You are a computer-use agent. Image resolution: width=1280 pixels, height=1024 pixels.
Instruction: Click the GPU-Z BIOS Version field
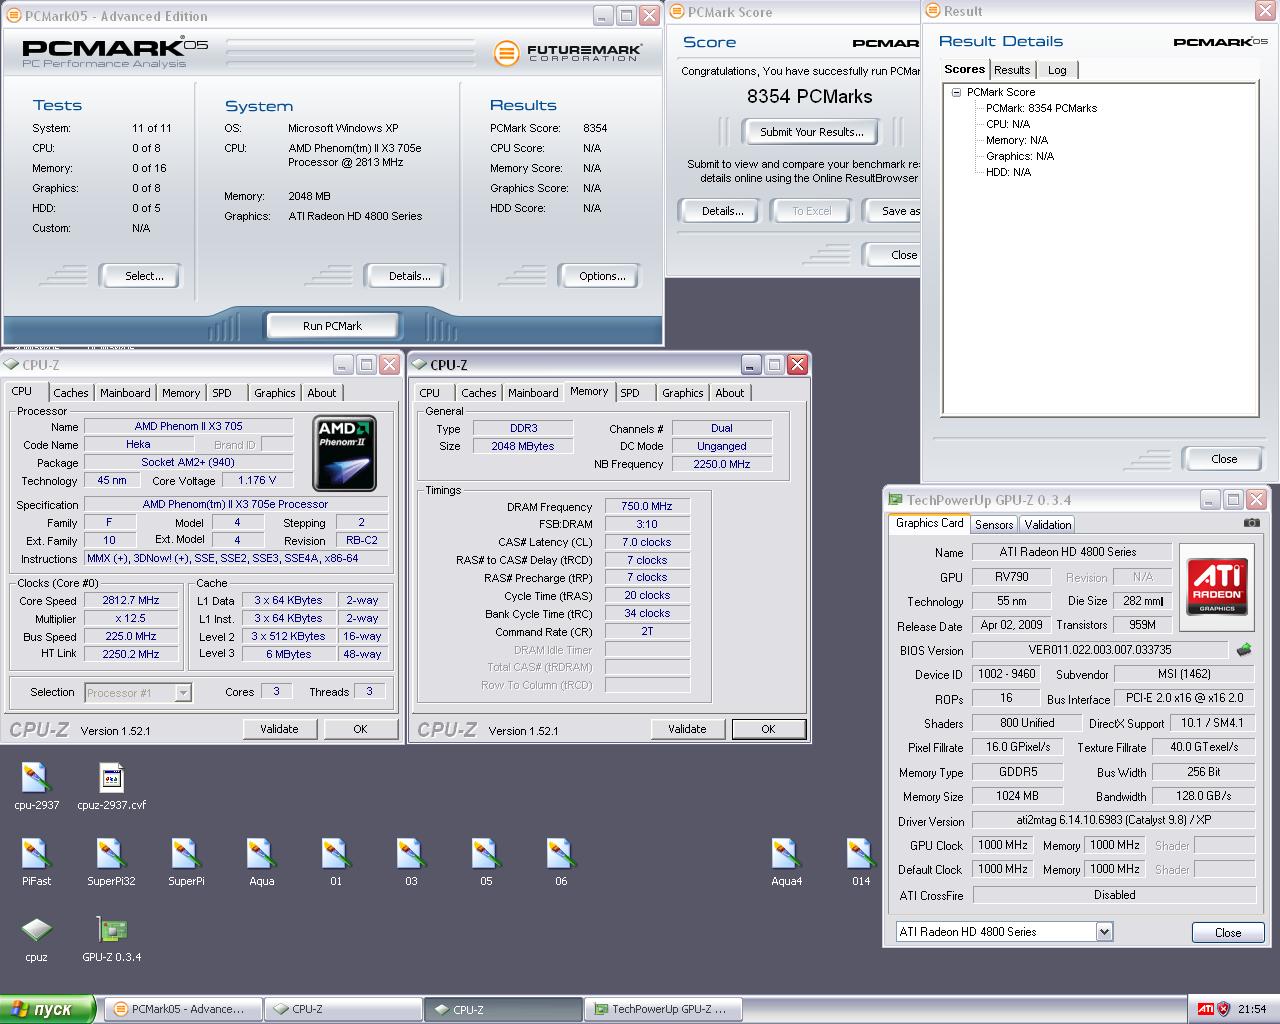coord(1099,650)
